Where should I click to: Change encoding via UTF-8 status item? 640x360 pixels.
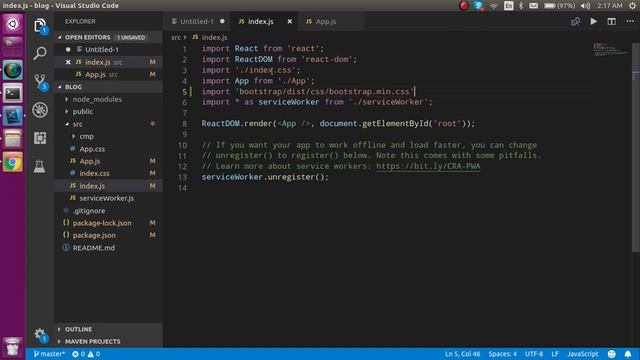[534, 354]
